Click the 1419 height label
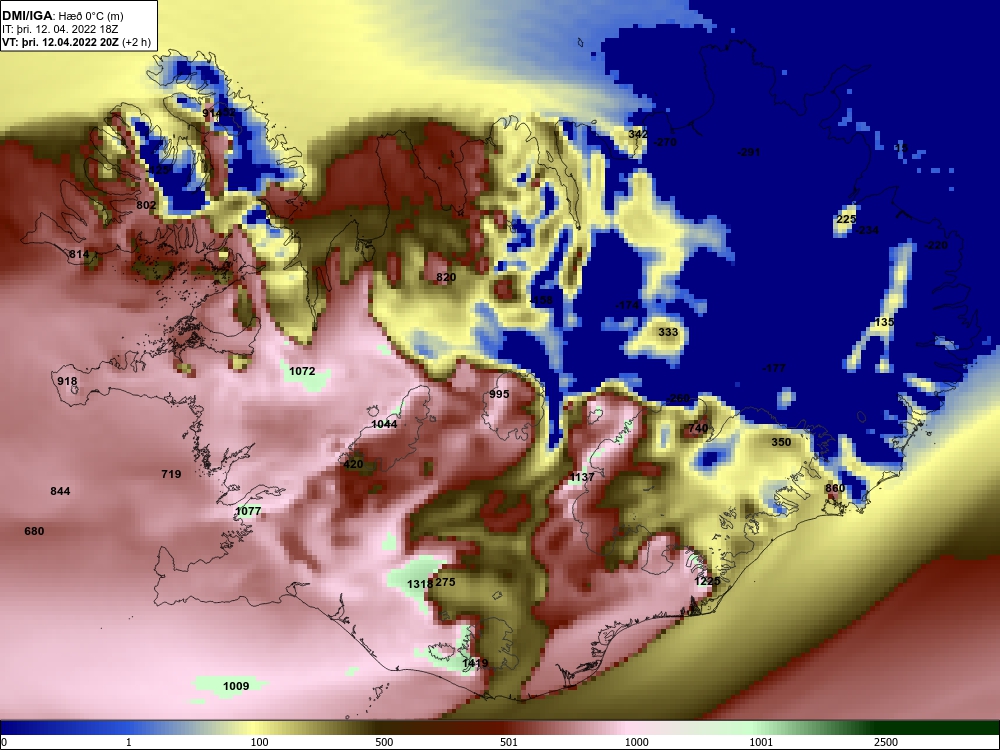1000x750 pixels. click(x=475, y=663)
